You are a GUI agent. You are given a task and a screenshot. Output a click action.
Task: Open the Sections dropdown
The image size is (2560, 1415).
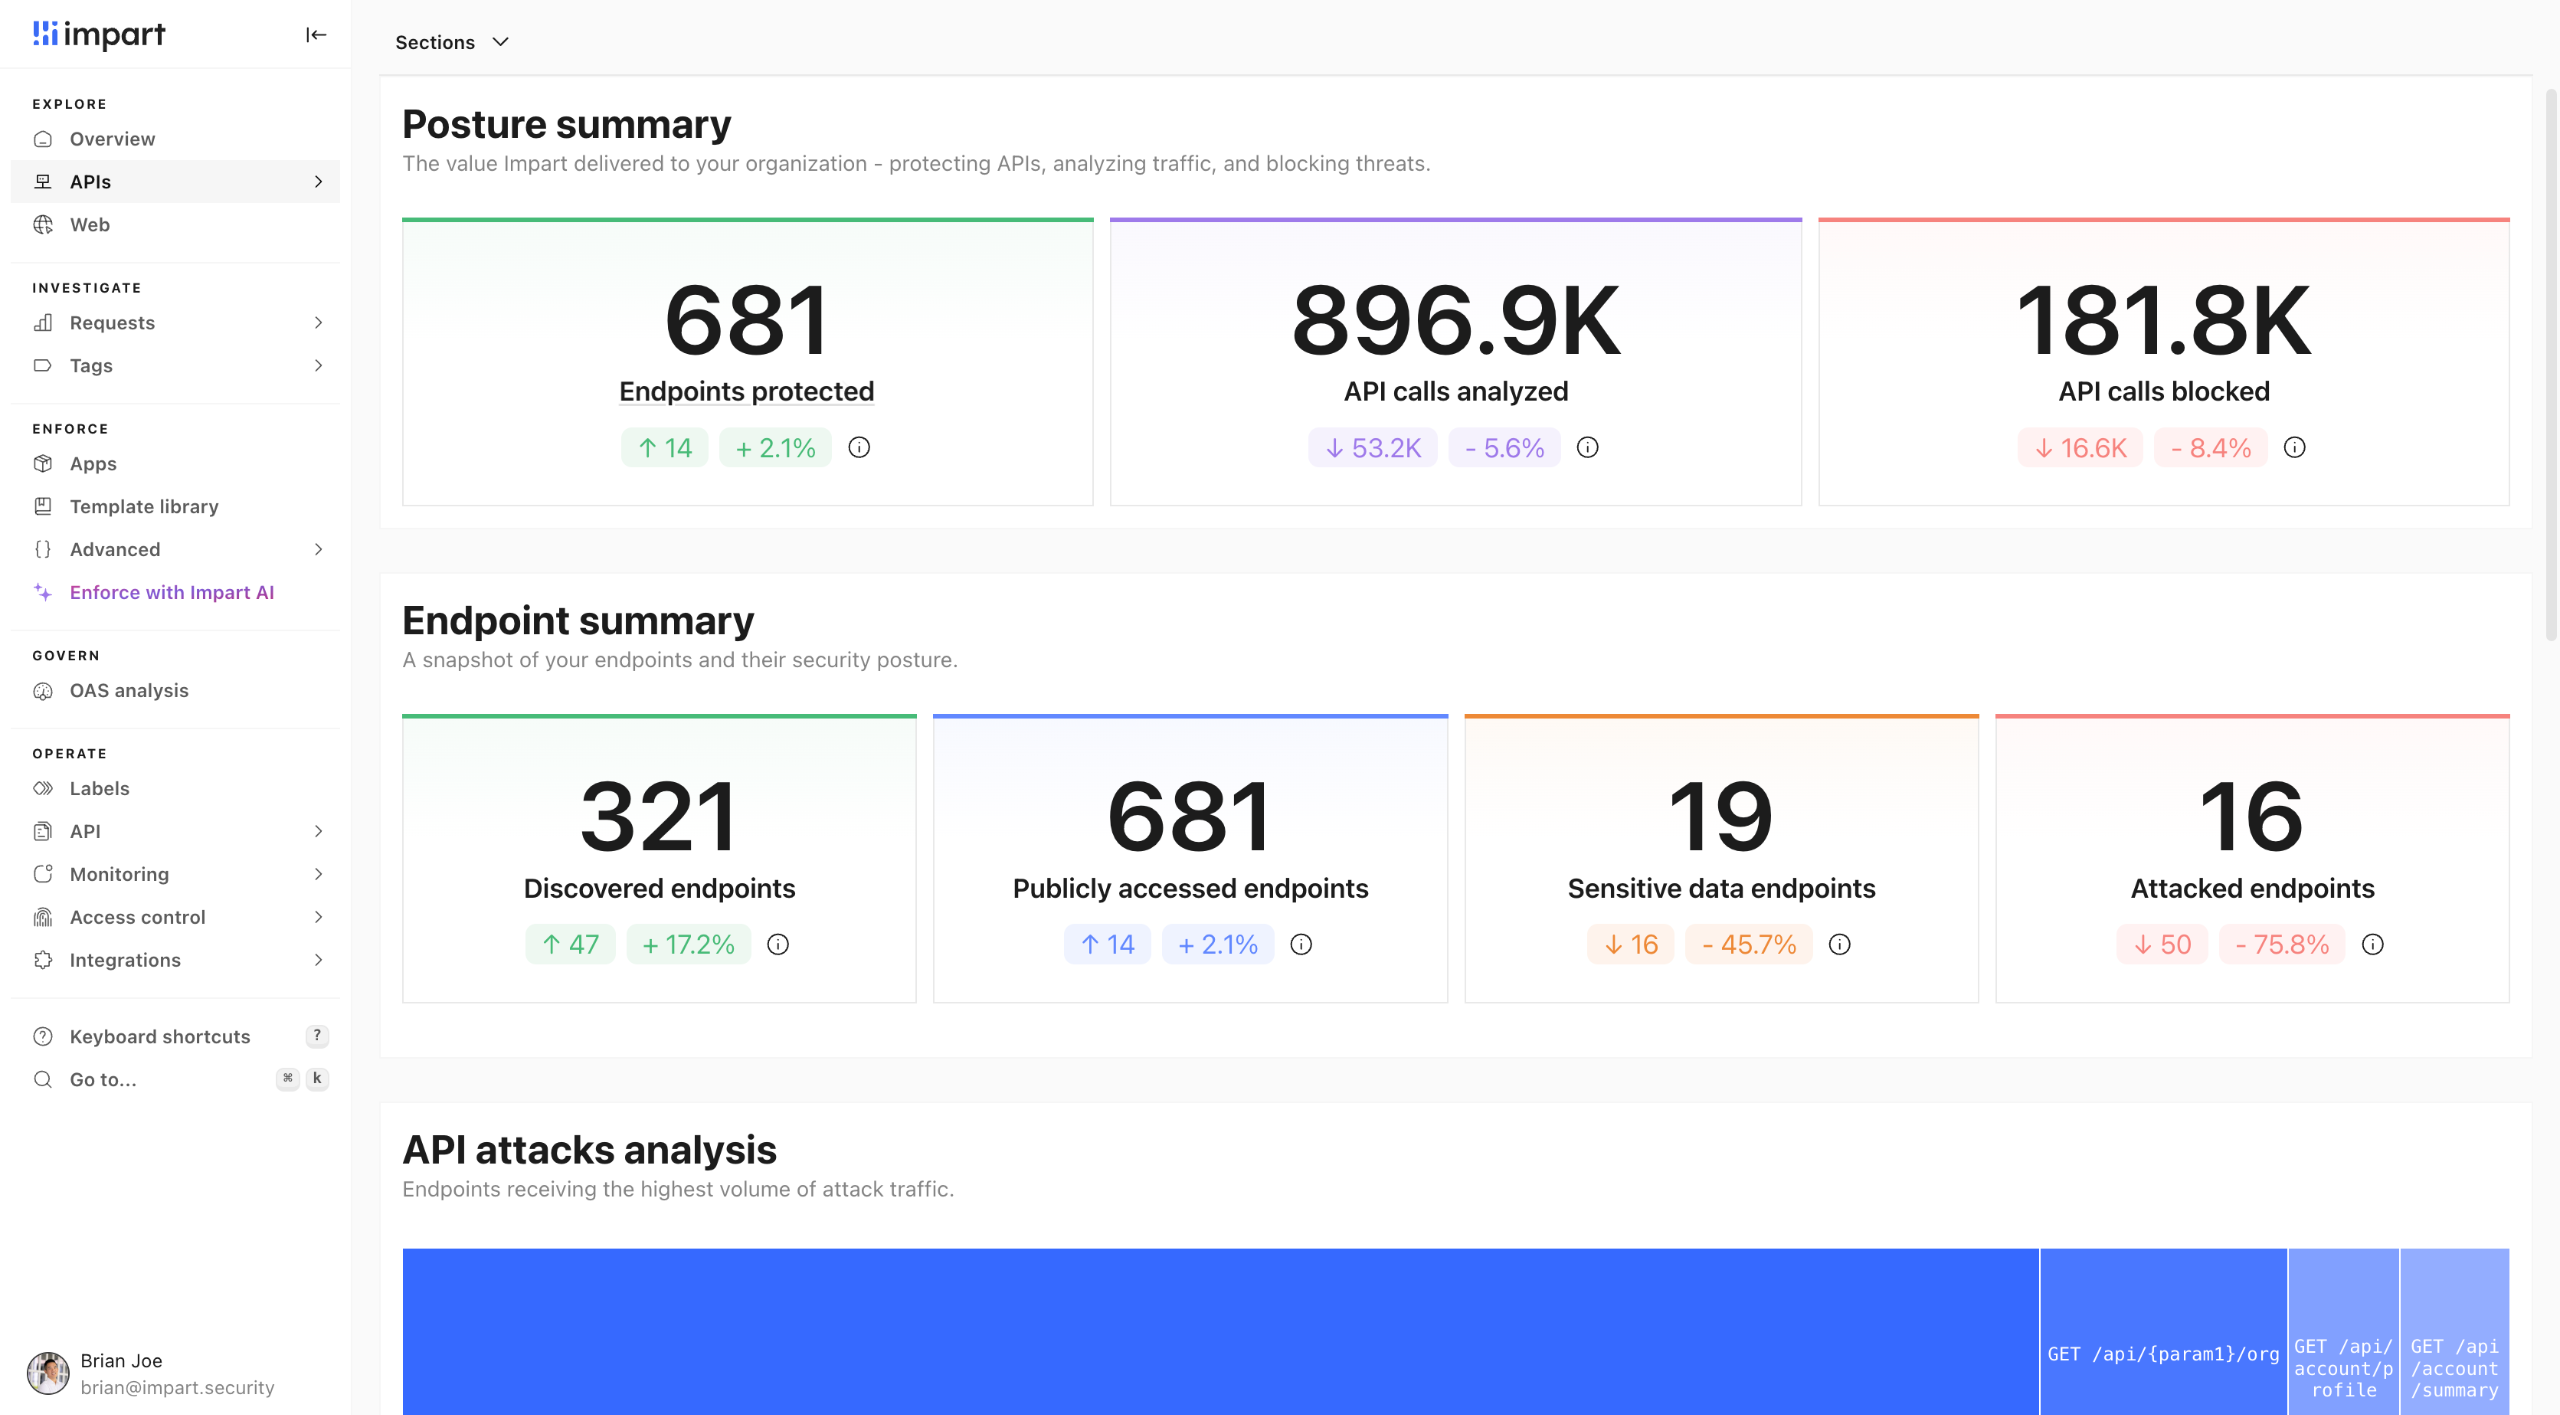tap(452, 42)
